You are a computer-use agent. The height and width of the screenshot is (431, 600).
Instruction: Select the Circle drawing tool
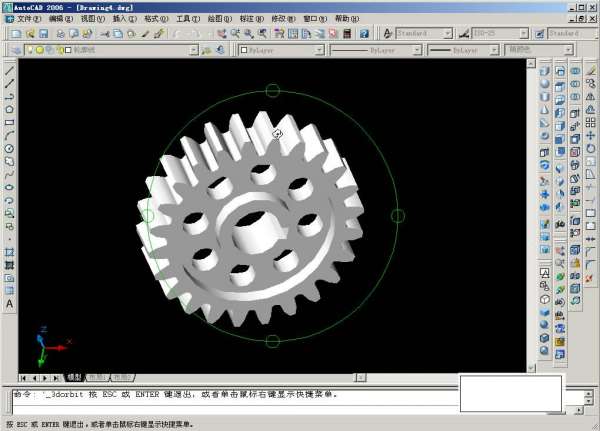tap(9, 149)
